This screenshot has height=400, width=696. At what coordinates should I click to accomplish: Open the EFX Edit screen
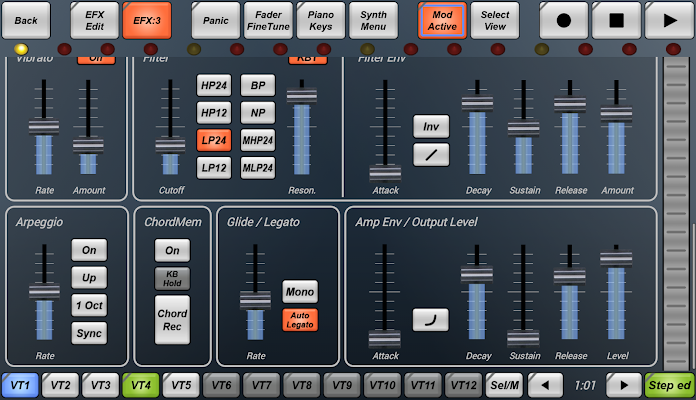(x=95, y=20)
